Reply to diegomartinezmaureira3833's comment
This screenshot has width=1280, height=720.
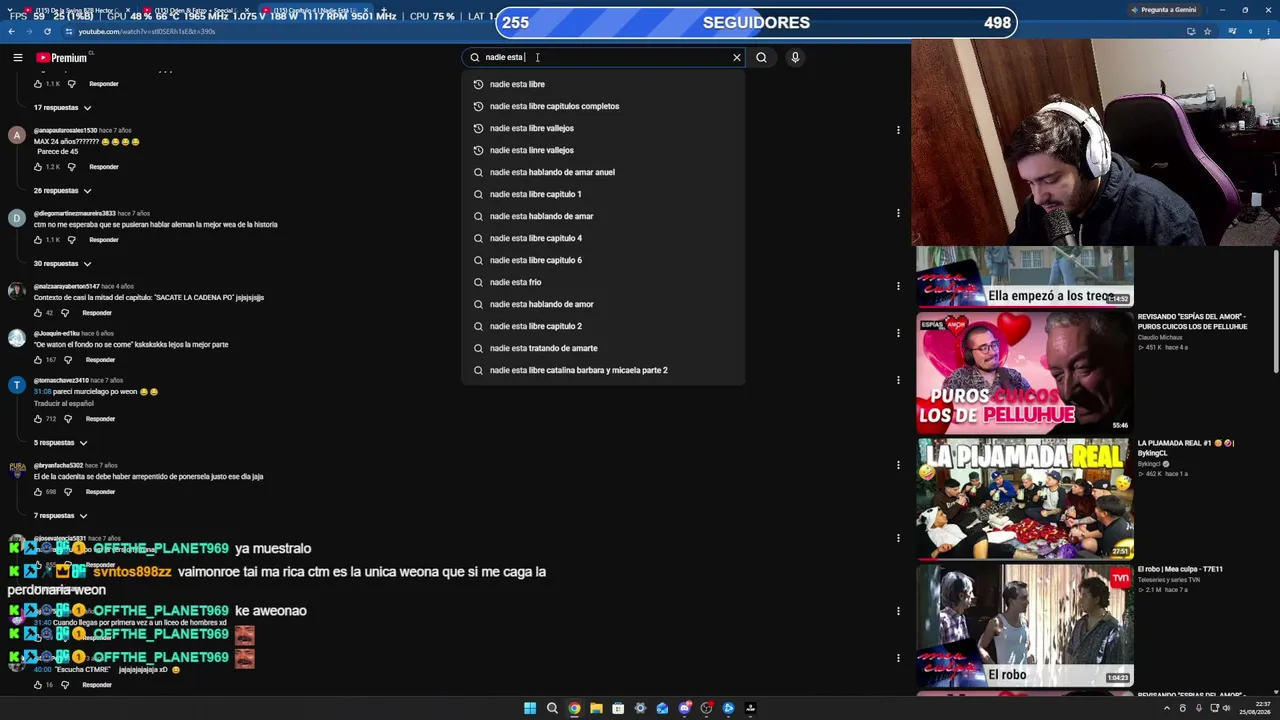104,240
